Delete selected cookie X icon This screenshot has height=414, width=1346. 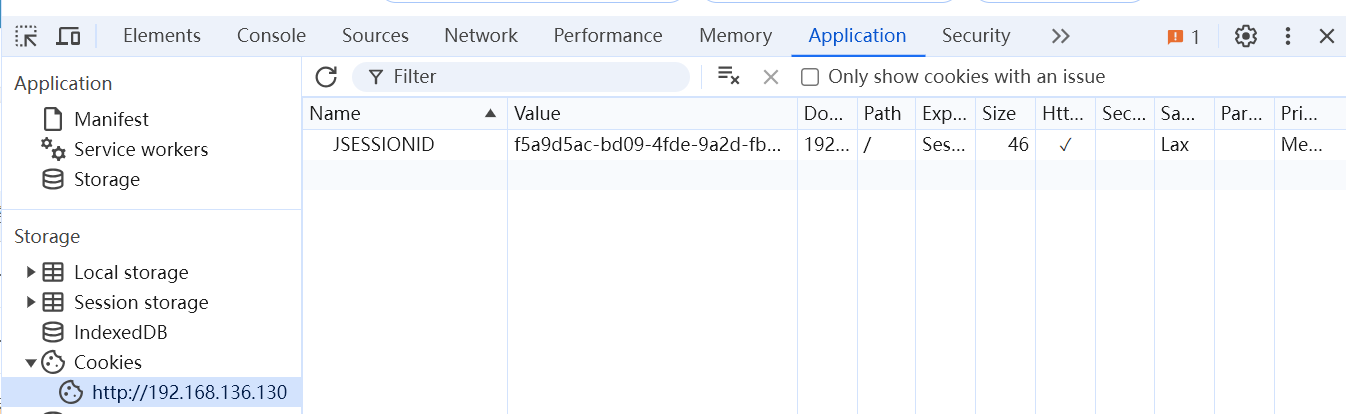[771, 77]
